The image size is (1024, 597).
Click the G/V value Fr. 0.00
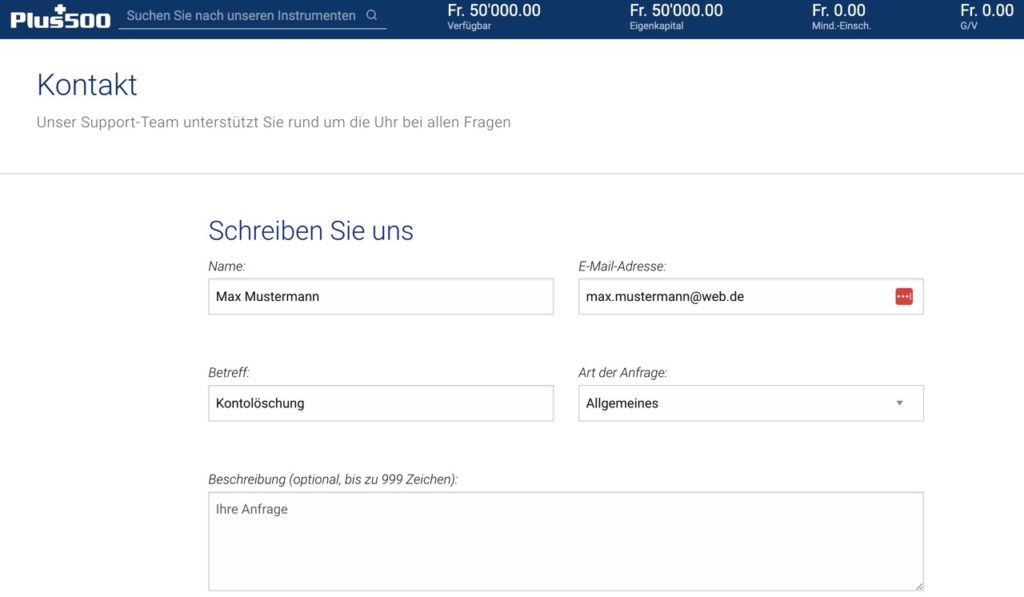pos(987,10)
